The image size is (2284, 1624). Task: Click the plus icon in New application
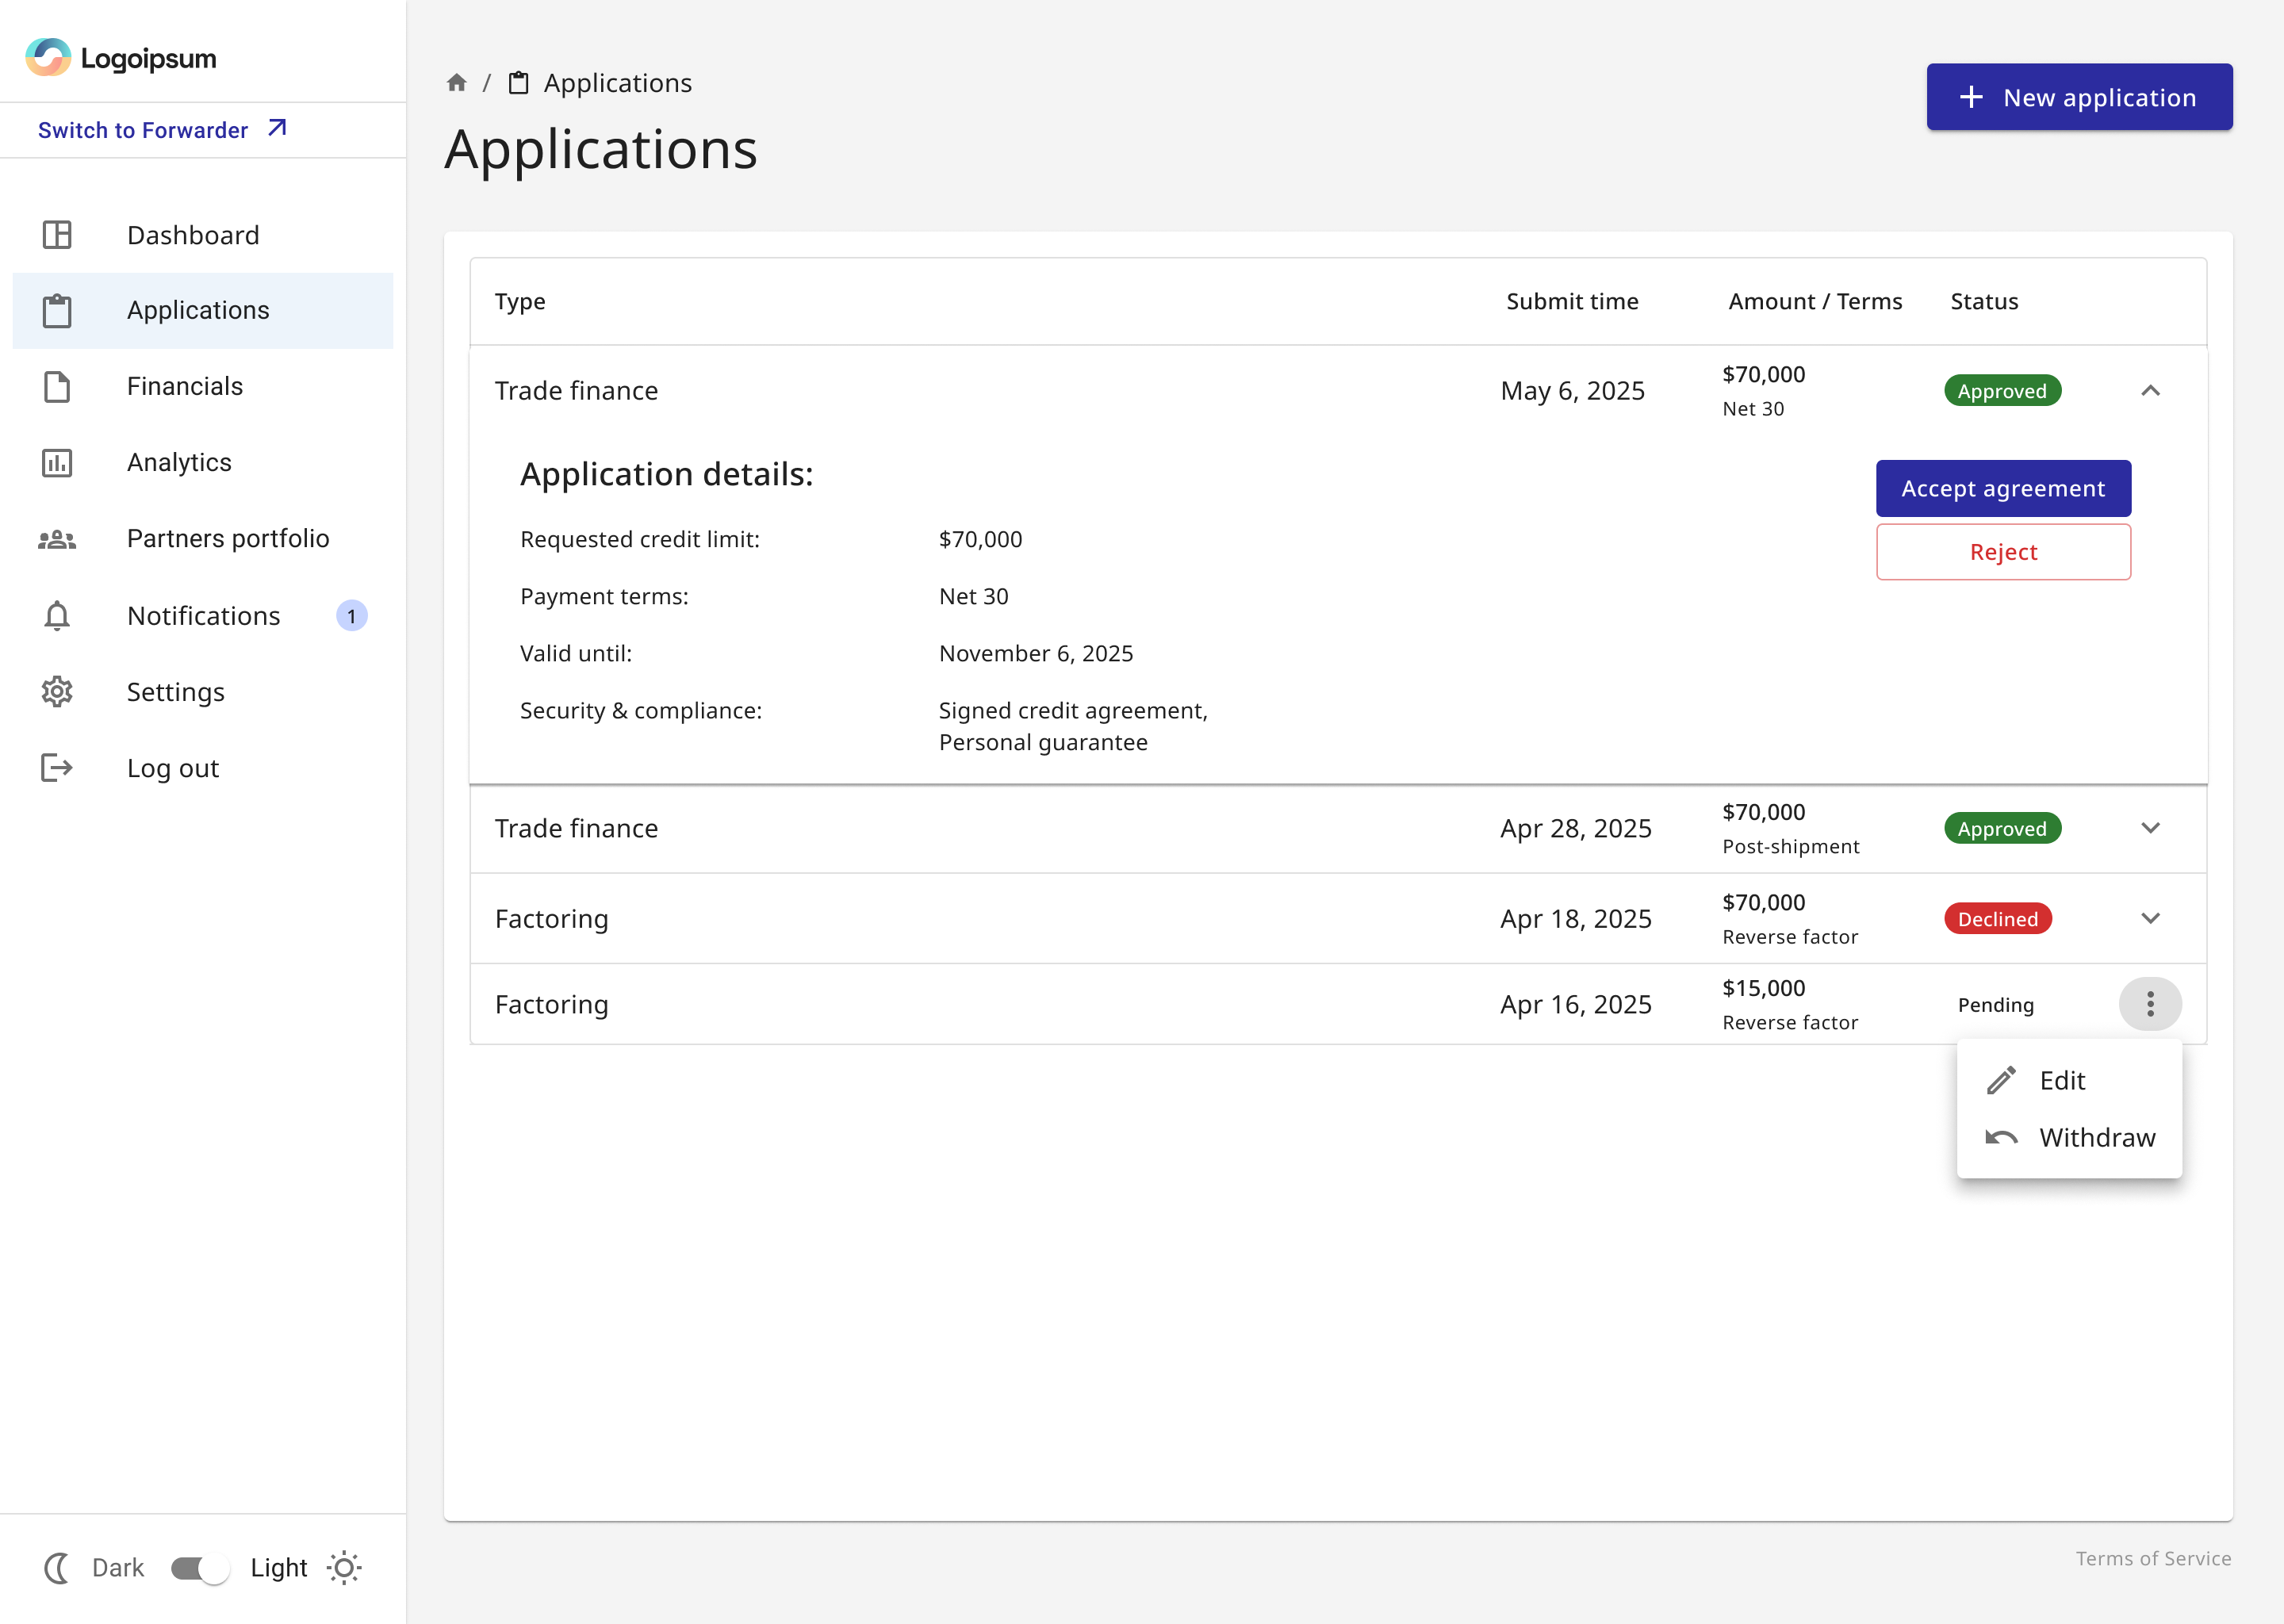tap(1971, 97)
